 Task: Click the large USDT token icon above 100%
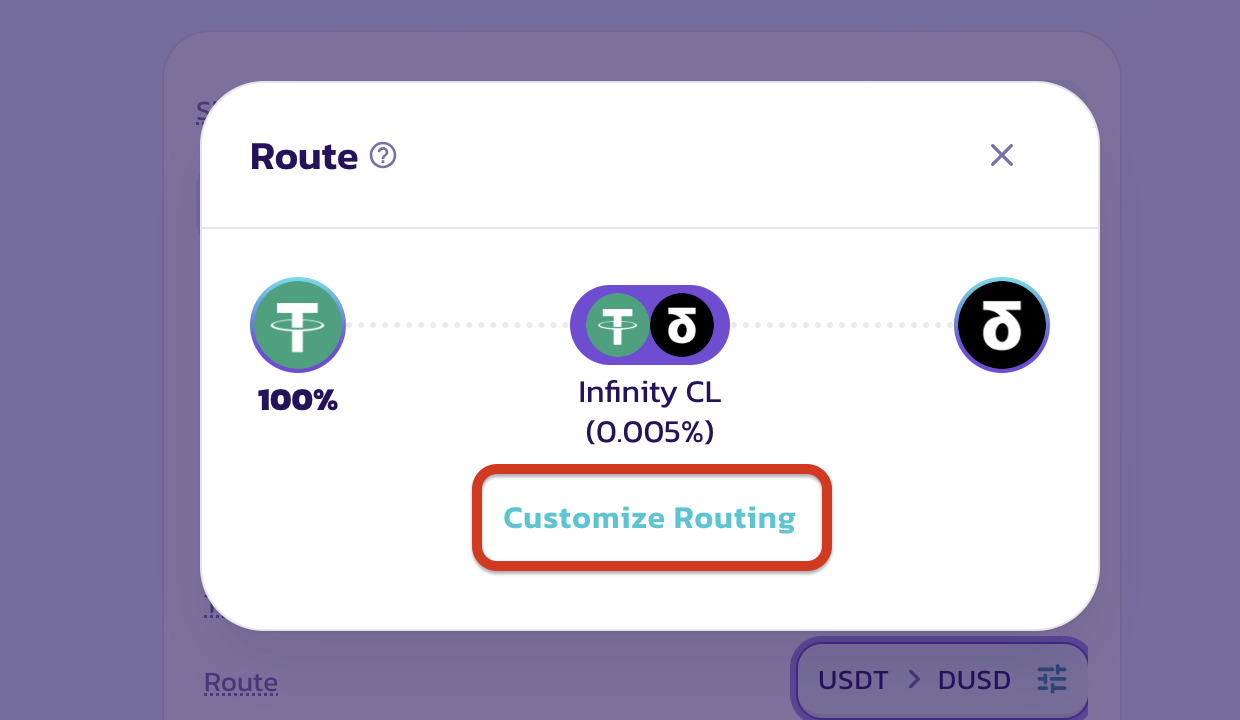click(x=298, y=325)
